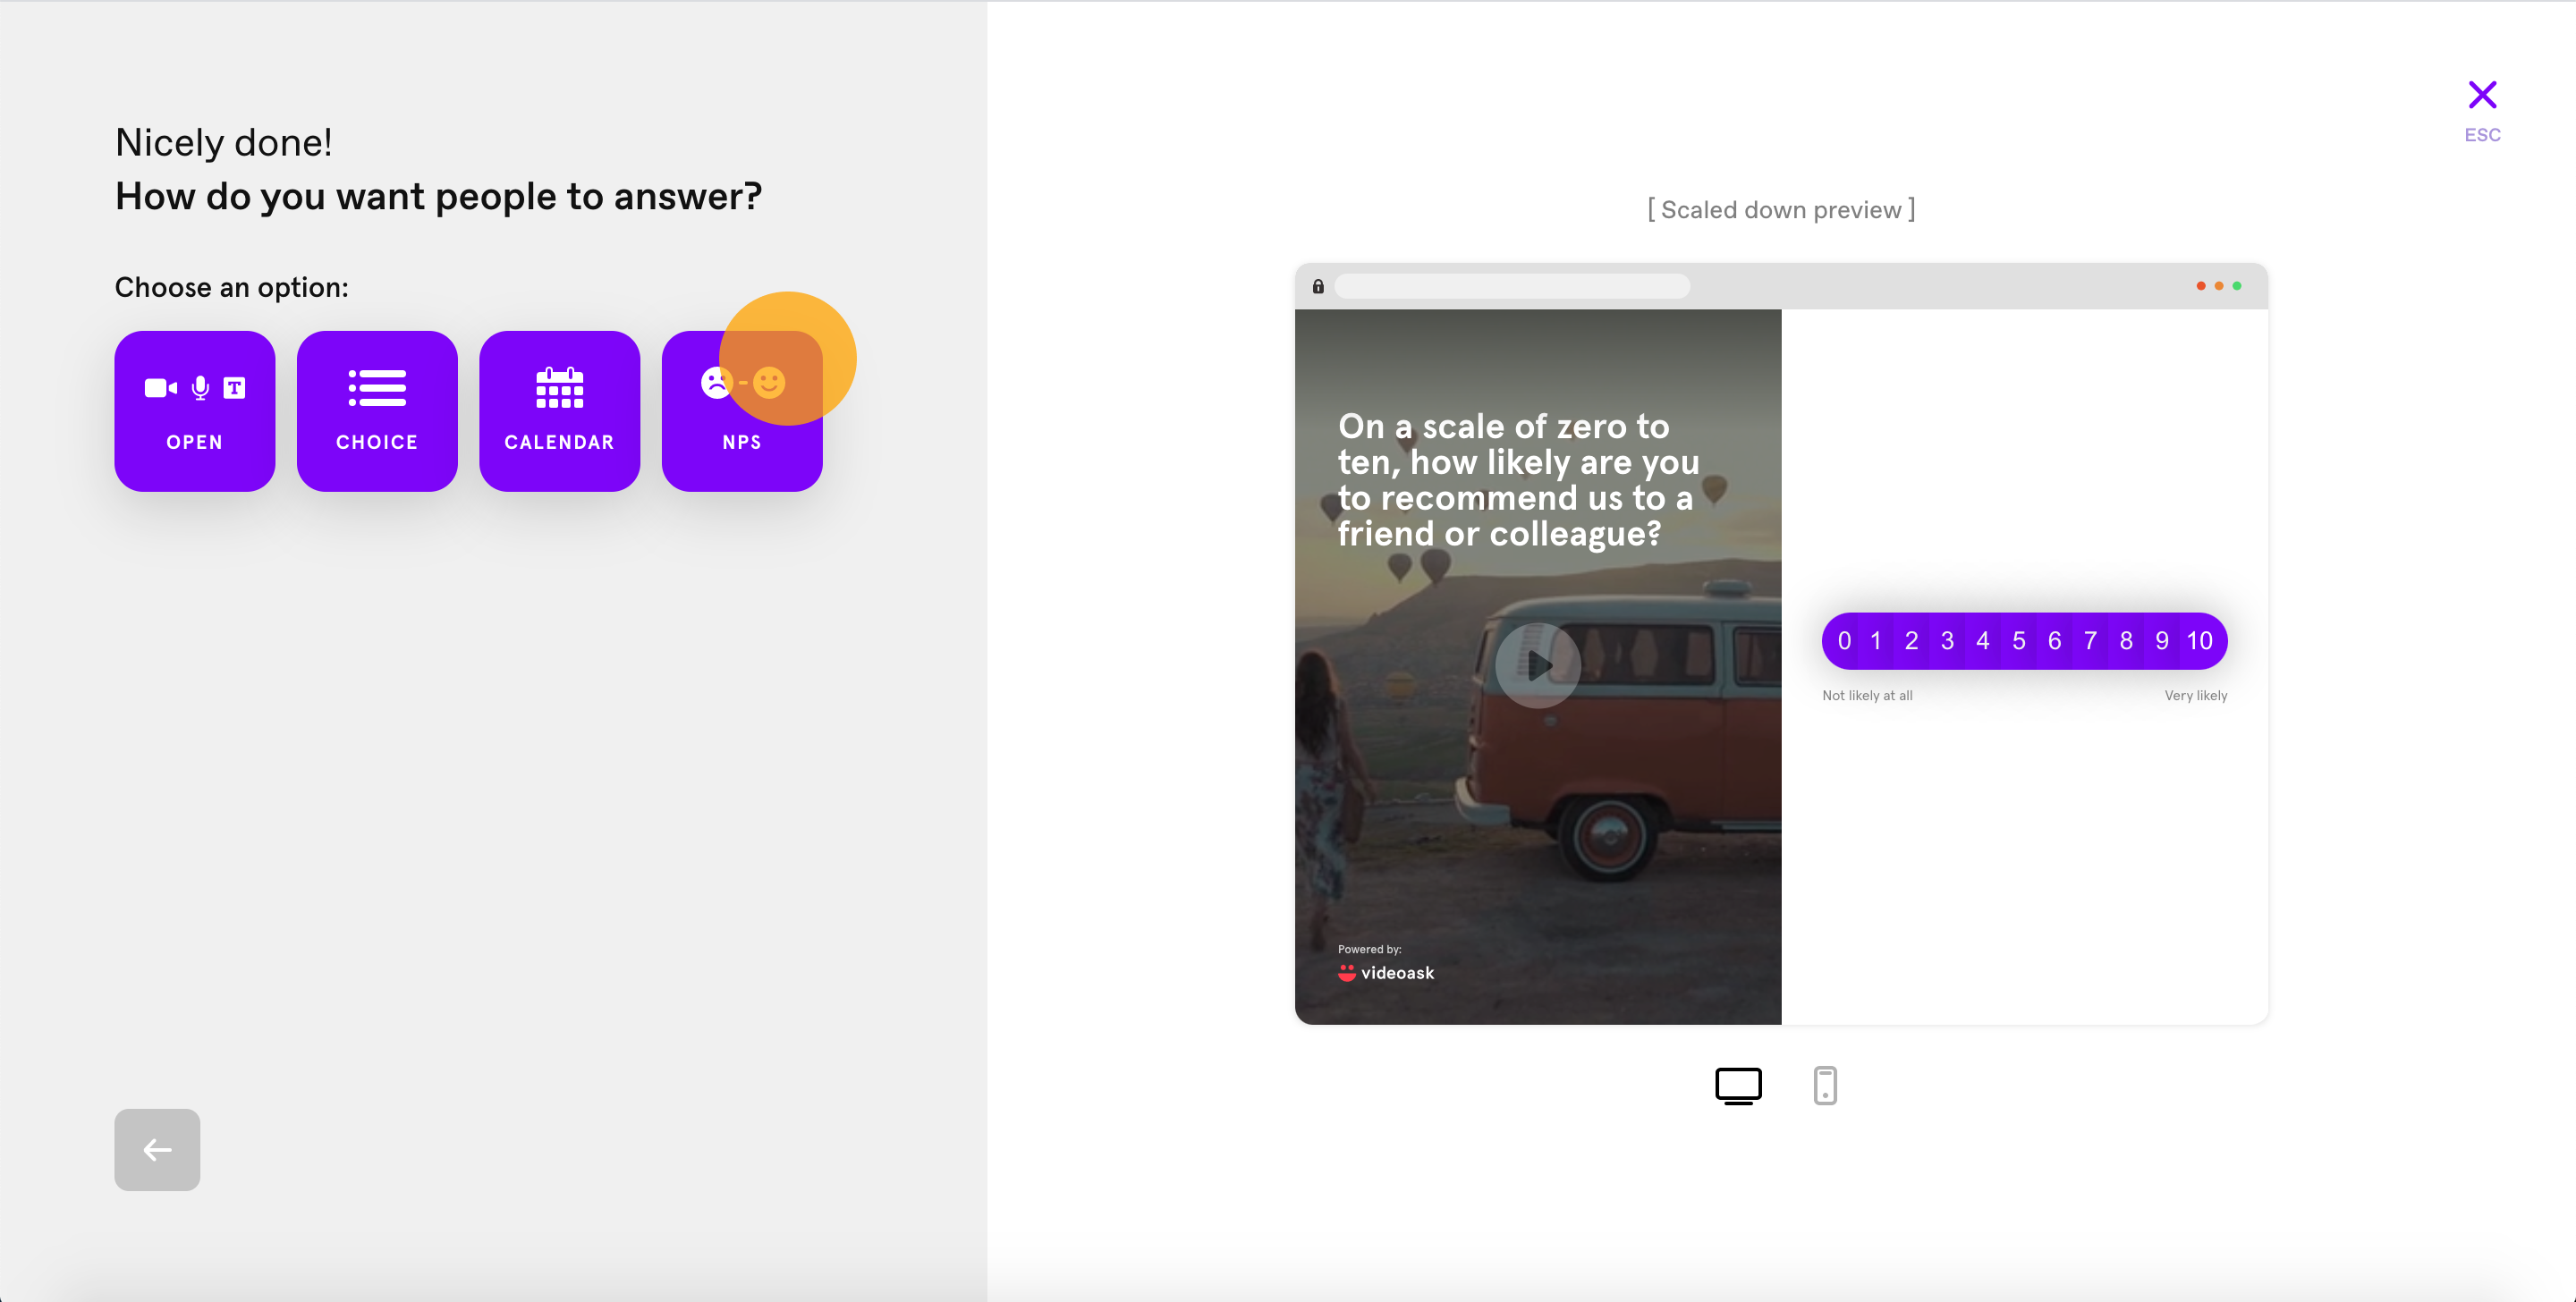Click NPS score 5 in preview
The image size is (2576, 1302).
tap(2019, 641)
